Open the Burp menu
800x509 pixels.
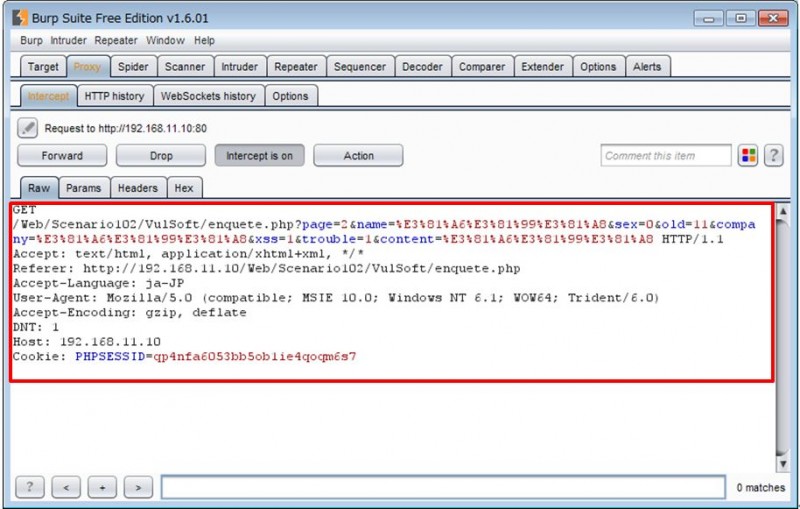31,40
